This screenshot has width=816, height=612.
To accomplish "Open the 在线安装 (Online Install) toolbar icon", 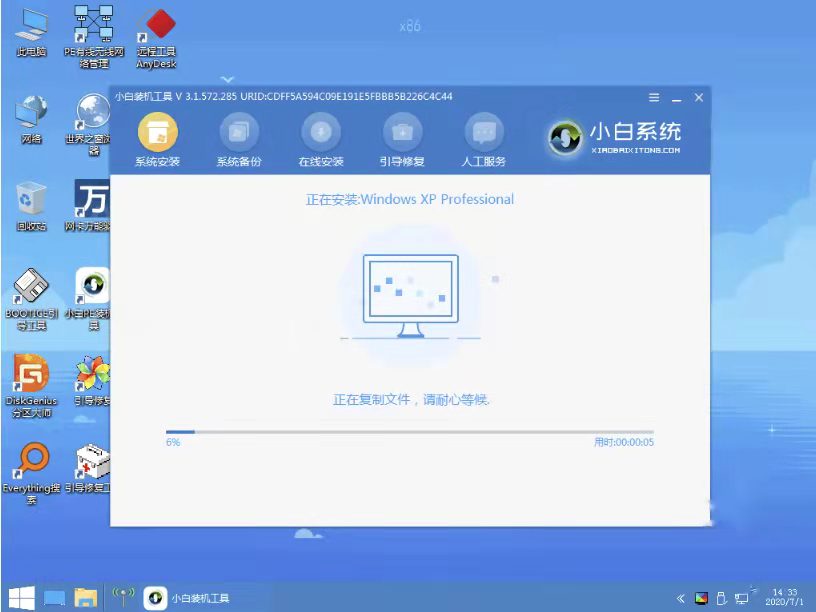I will pyautogui.click(x=320, y=138).
